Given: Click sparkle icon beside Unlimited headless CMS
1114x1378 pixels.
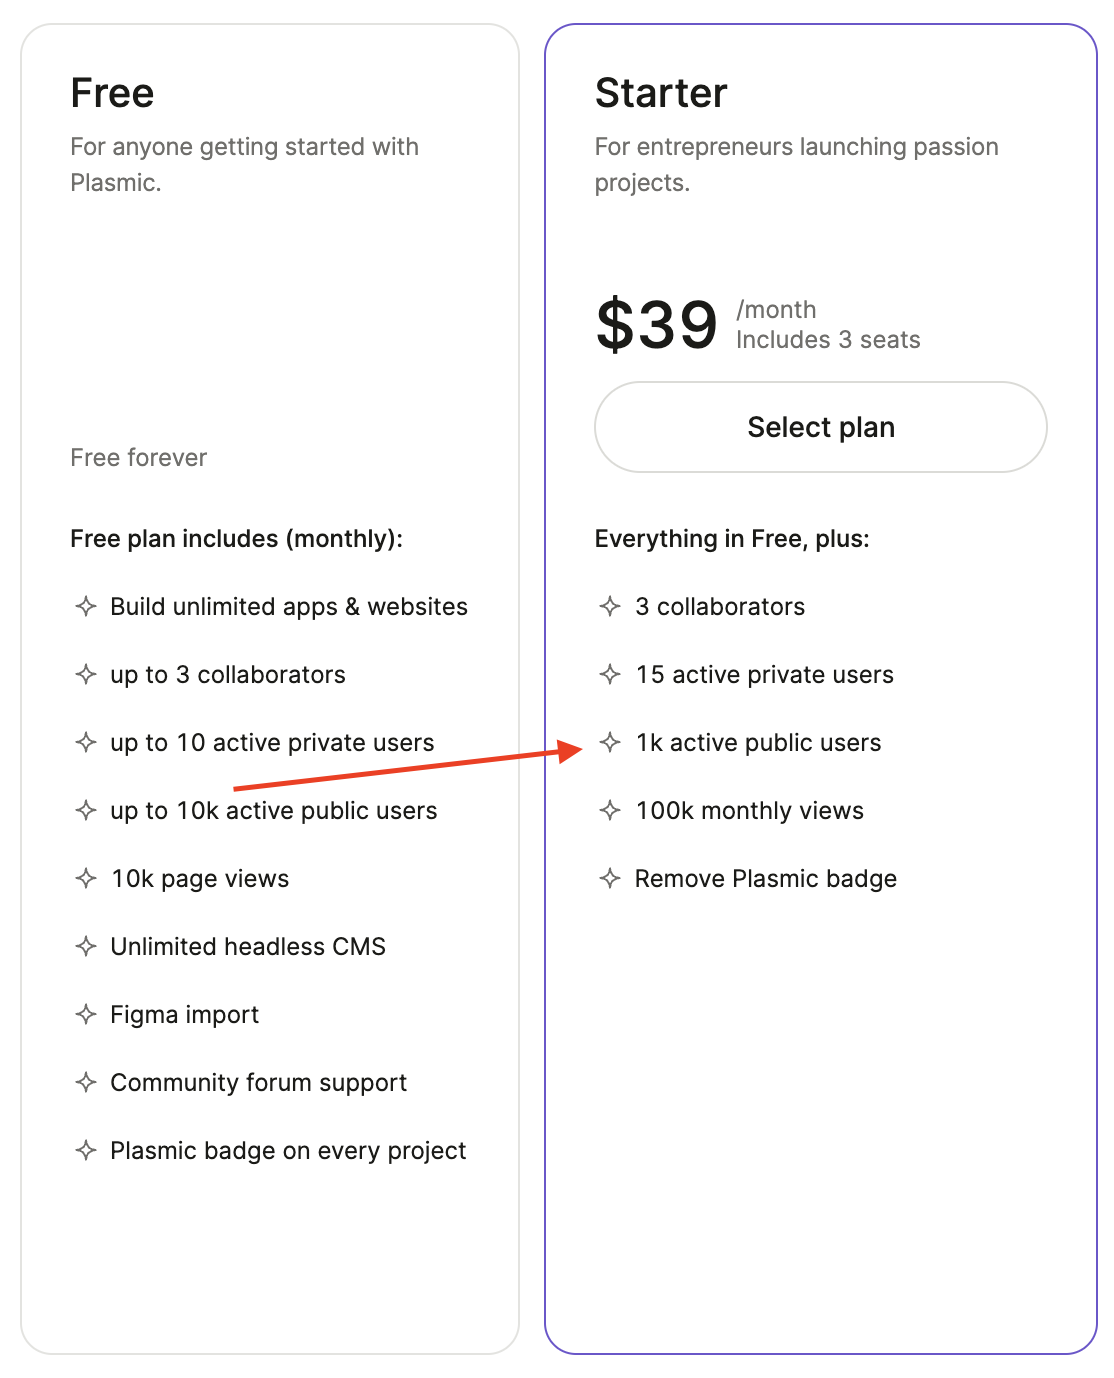Looking at the screenshot, I should point(86,946).
